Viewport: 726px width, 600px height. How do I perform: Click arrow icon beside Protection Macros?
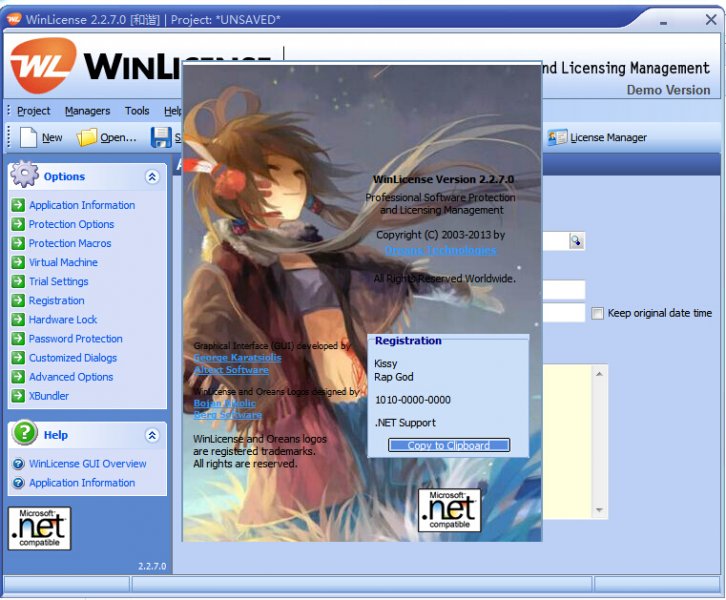tap(18, 243)
